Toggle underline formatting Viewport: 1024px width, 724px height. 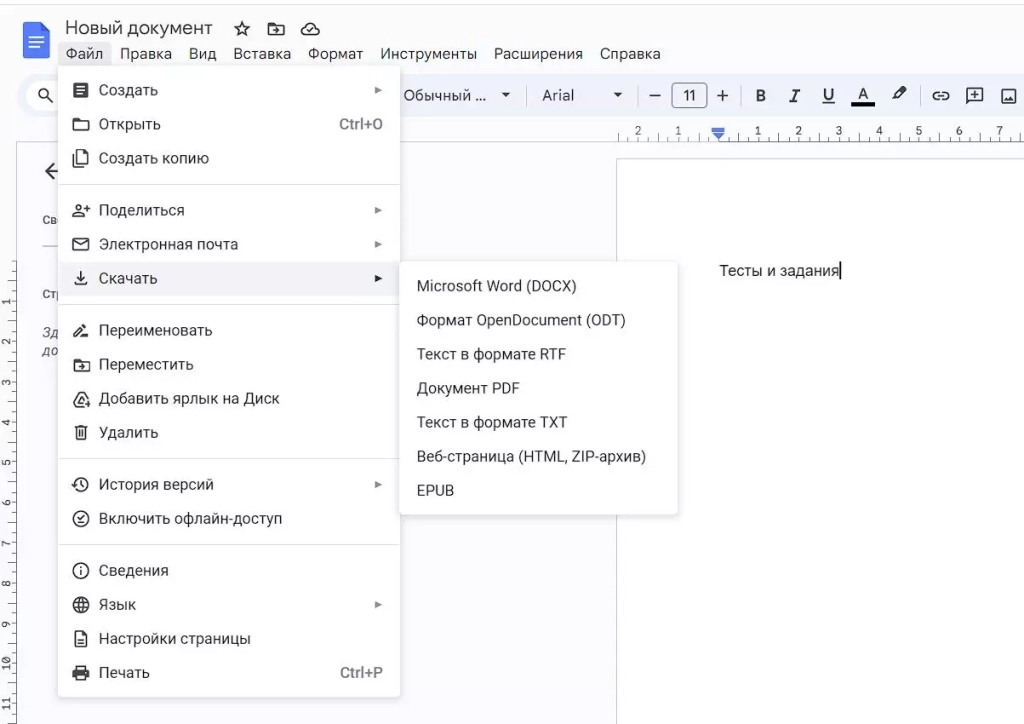pyautogui.click(x=828, y=96)
